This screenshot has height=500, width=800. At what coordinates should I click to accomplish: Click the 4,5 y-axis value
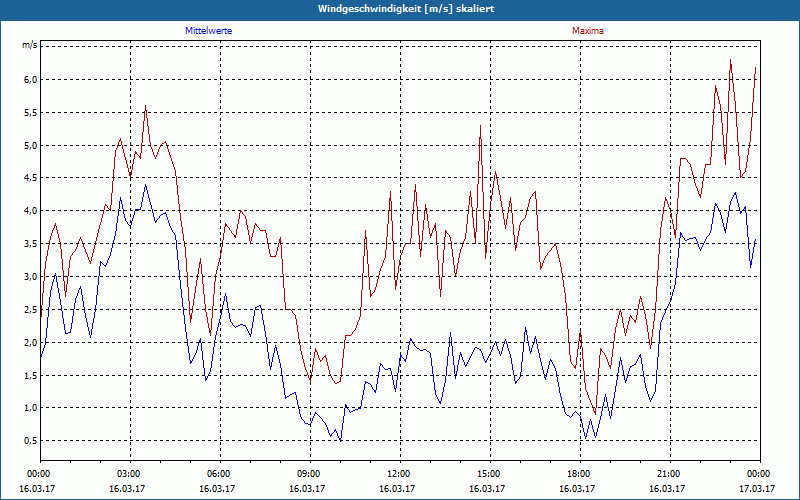tap(30, 178)
